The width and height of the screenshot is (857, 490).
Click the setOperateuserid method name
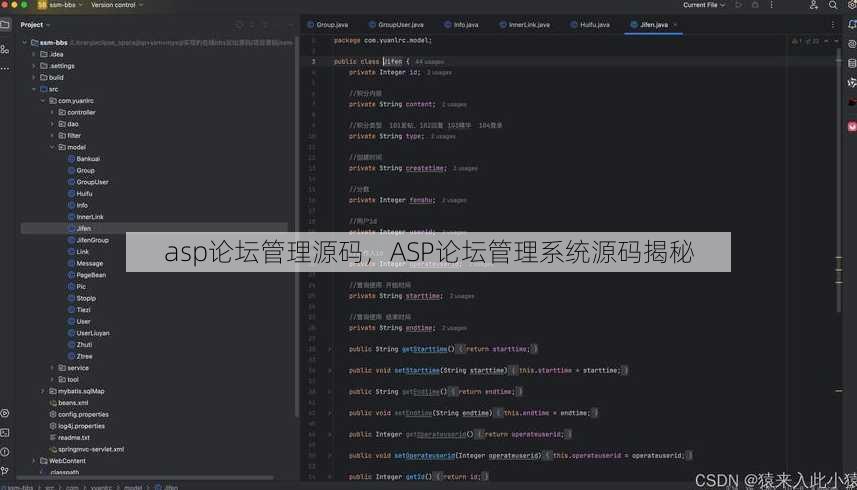coord(425,456)
